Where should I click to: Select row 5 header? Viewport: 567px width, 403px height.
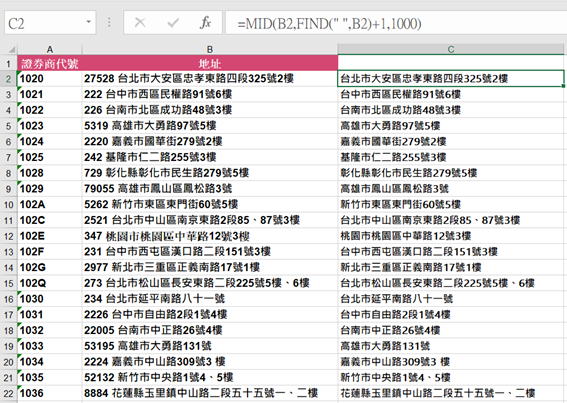(x=8, y=126)
